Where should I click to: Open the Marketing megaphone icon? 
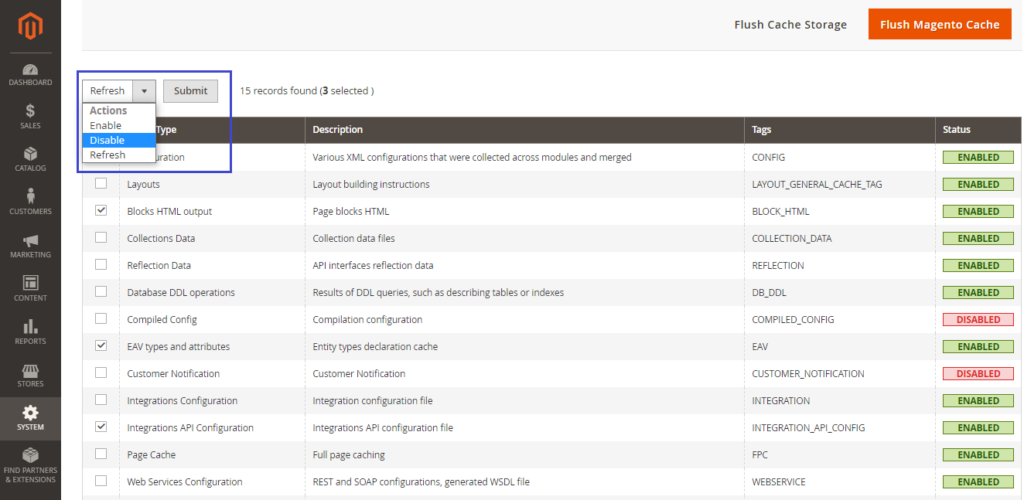point(30,241)
